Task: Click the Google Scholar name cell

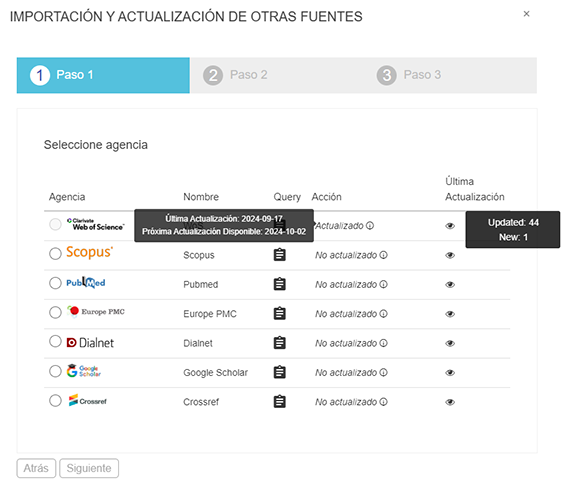Action: click(216, 372)
